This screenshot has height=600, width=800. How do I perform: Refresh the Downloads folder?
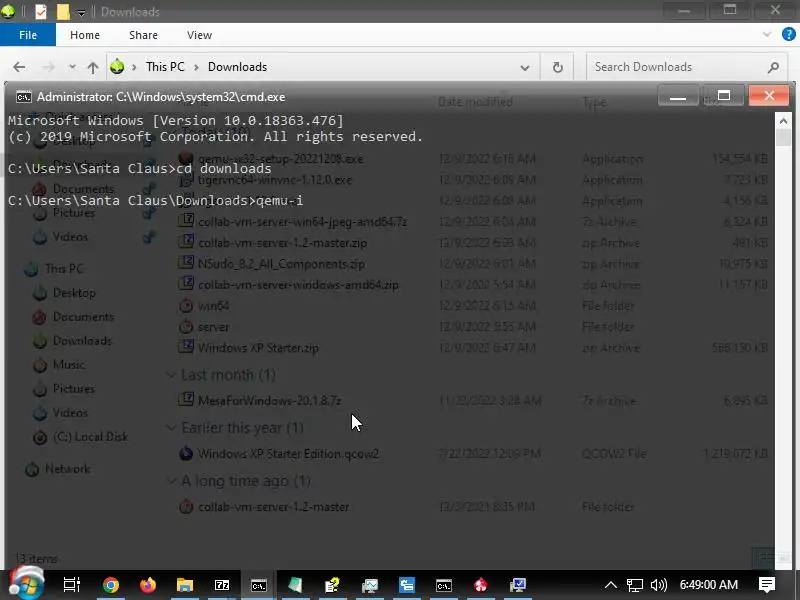(x=558, y=67)
